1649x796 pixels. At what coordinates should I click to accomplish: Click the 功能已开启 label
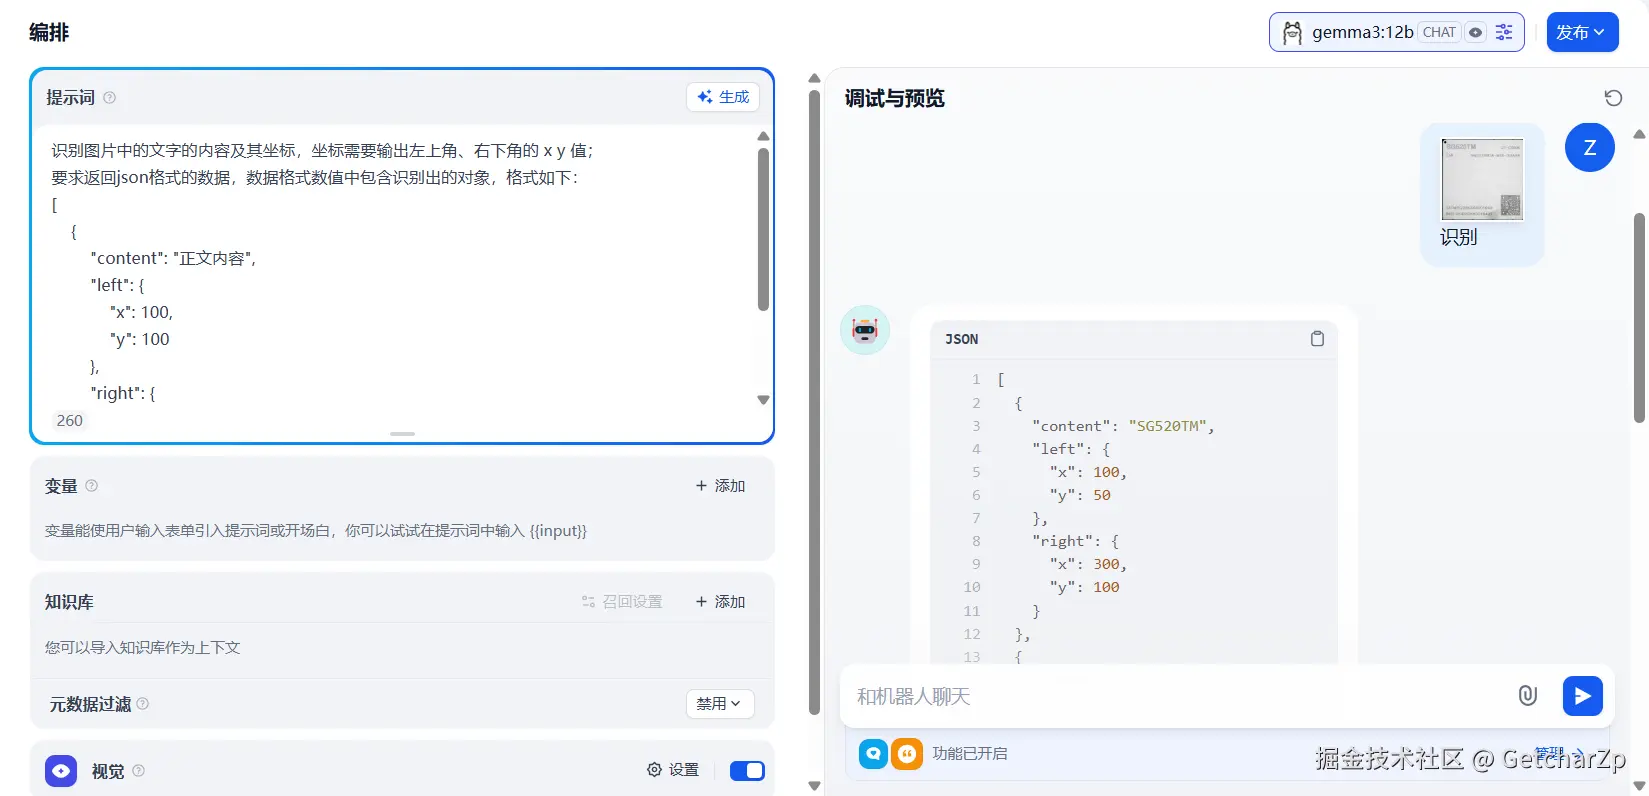(x=970, y=753)
